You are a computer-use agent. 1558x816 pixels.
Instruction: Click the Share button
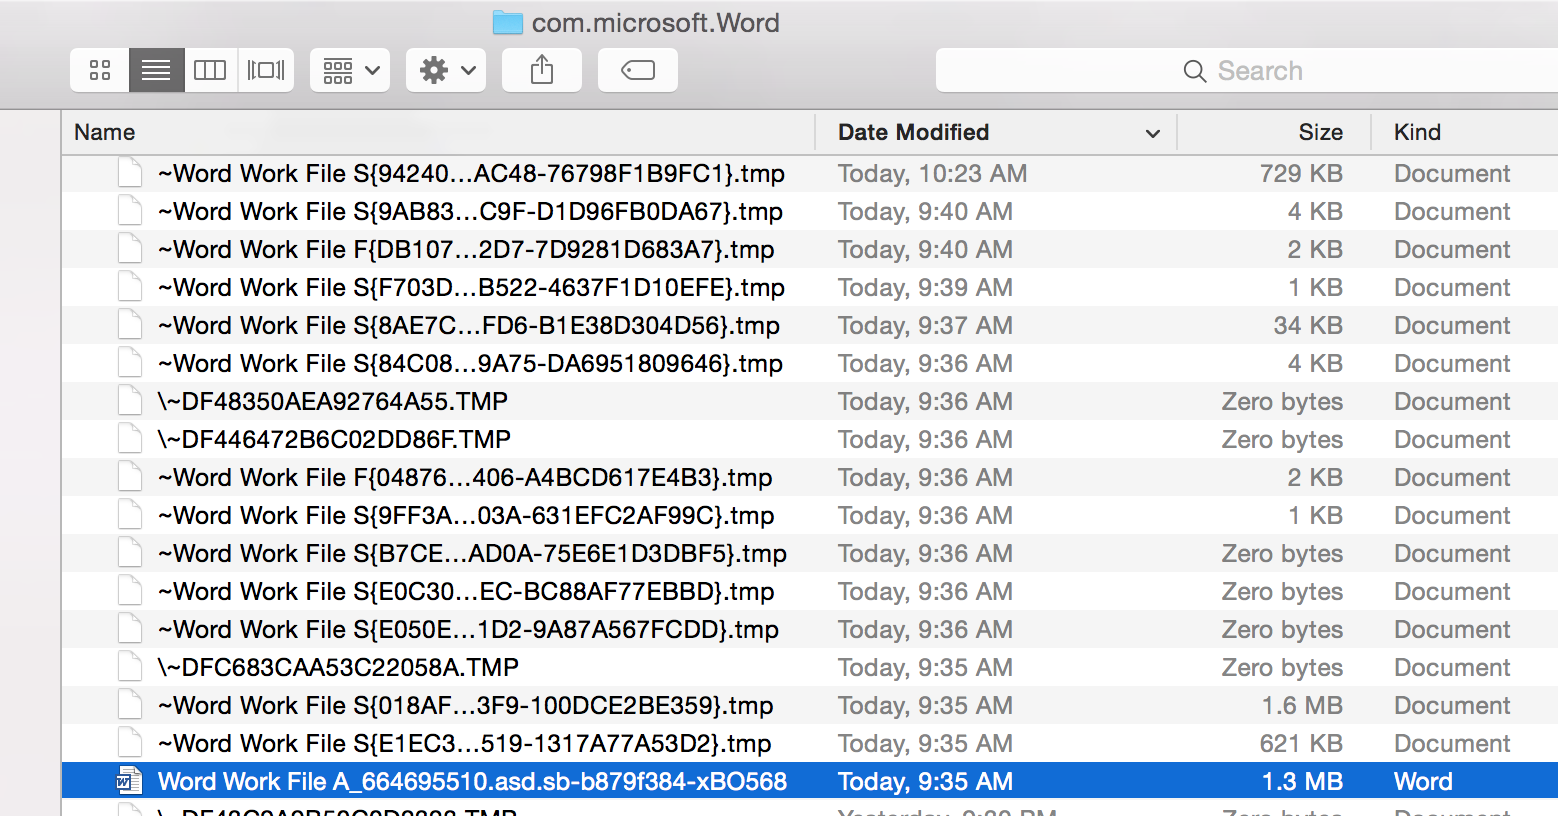pyautogui.click(x=542, y=70)
